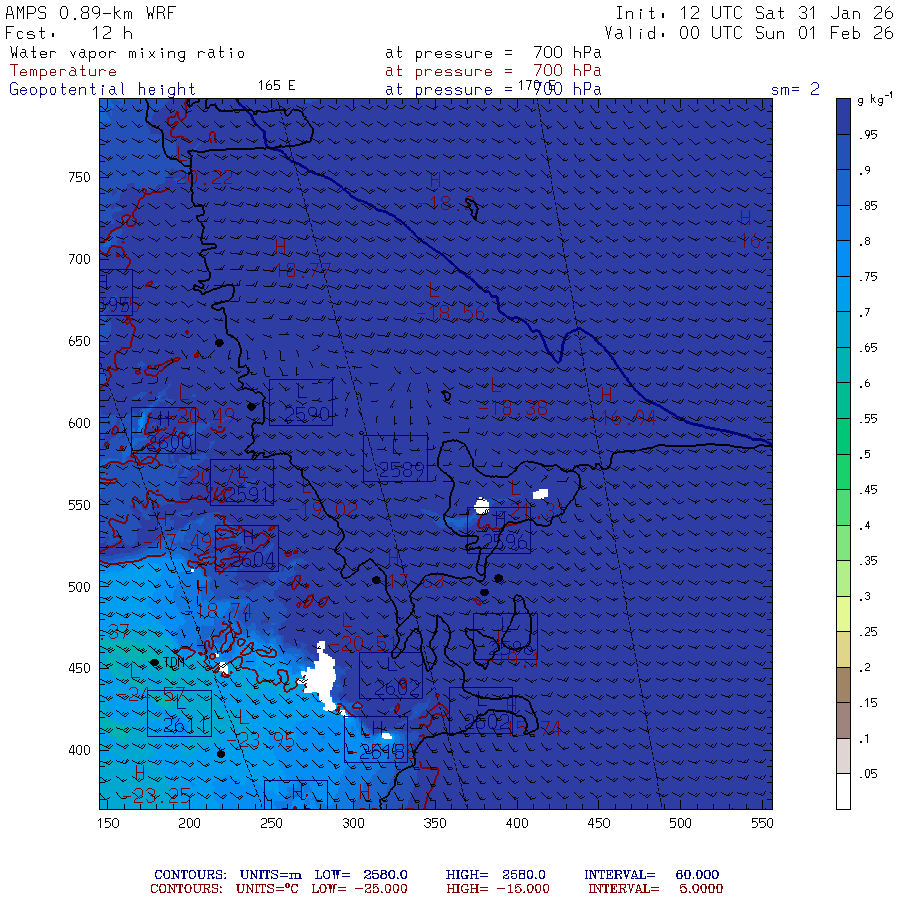Viewport: 900px width, 900px height.
Task: Click the red 'L -19.02' temperature label
Action: (x=323, y=498)
